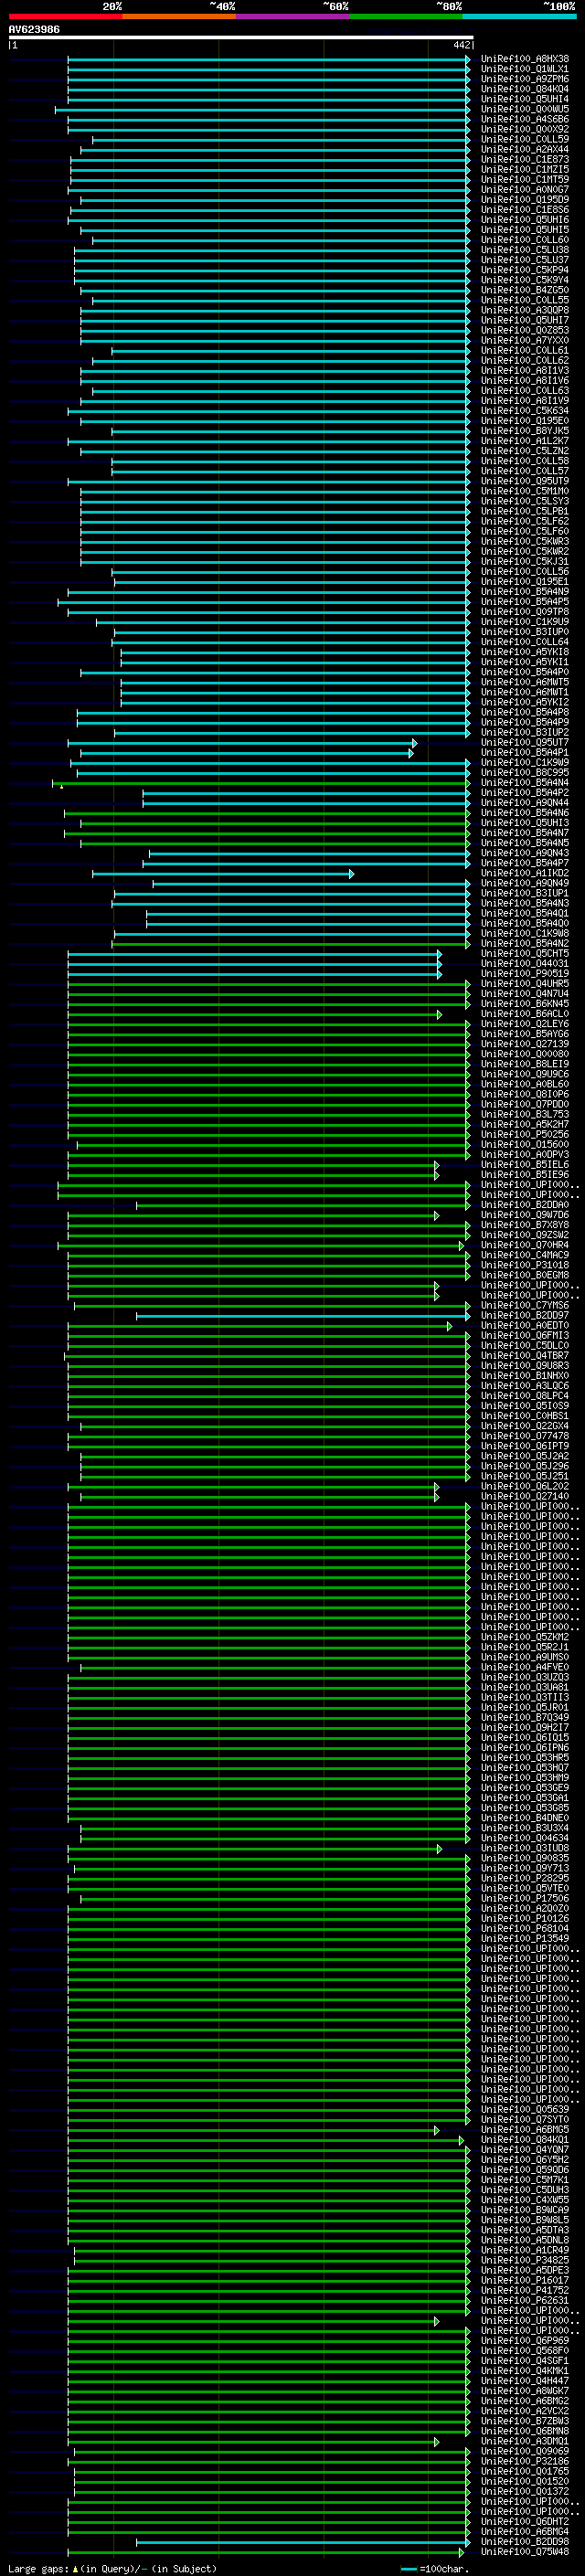Open hit UniRef100_Q1WLX1
This screenshot has width=585, height=2576.
(525, 69)
